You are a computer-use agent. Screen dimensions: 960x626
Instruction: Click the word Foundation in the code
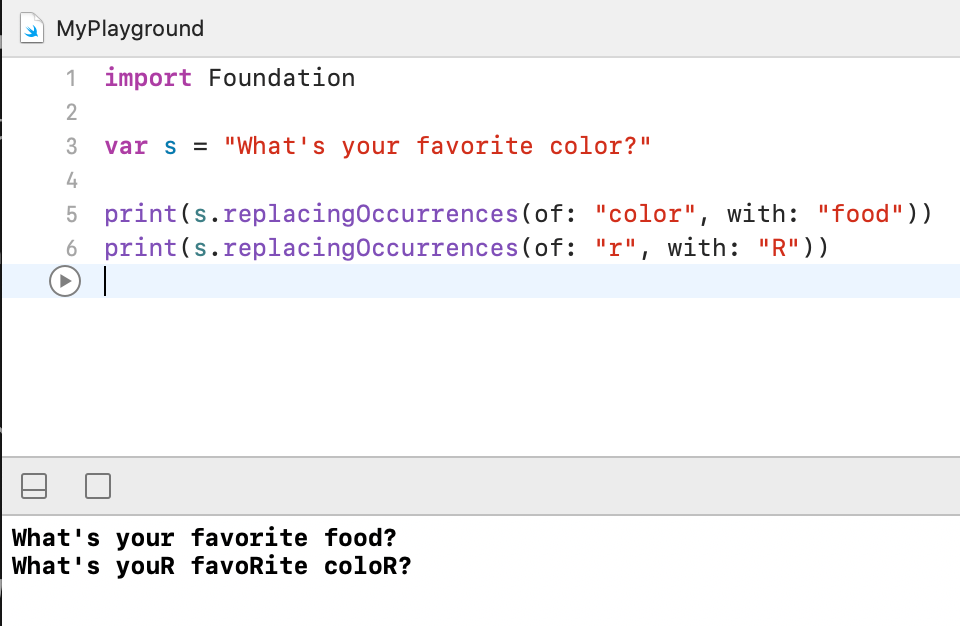pyautogui.click(x=281, y=78)
